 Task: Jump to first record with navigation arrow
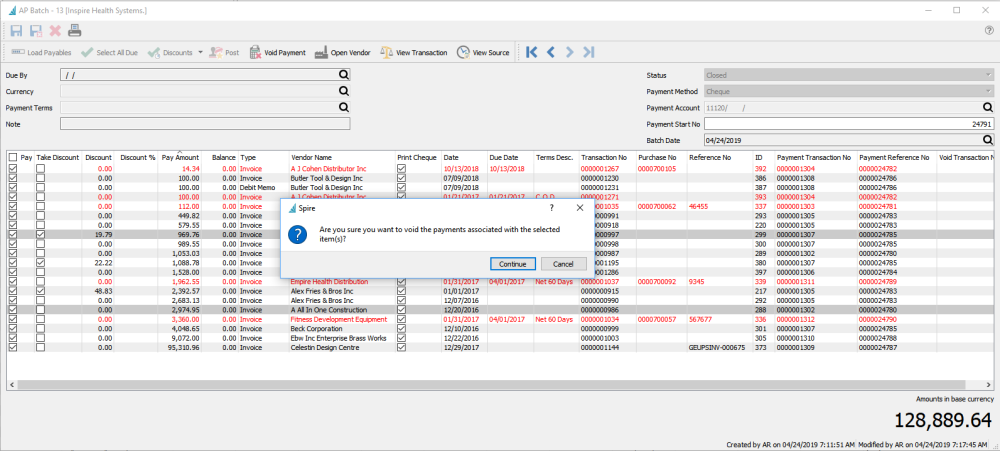point(531,52)
